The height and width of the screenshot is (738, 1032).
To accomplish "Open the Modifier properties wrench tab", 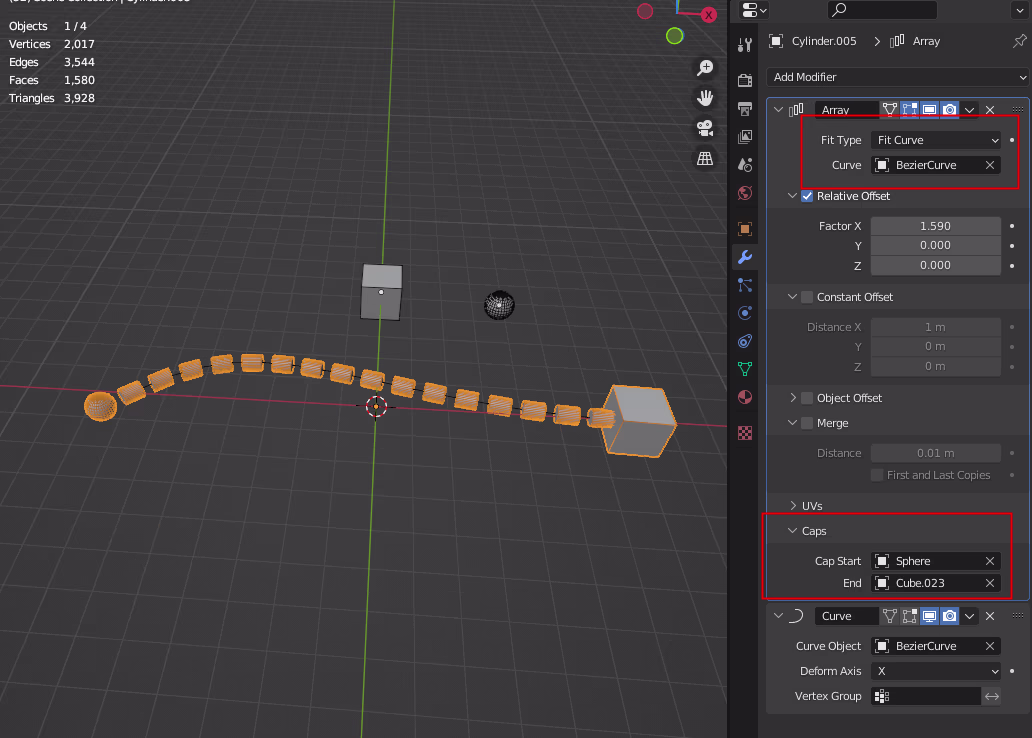I will [x=745, y=257].
